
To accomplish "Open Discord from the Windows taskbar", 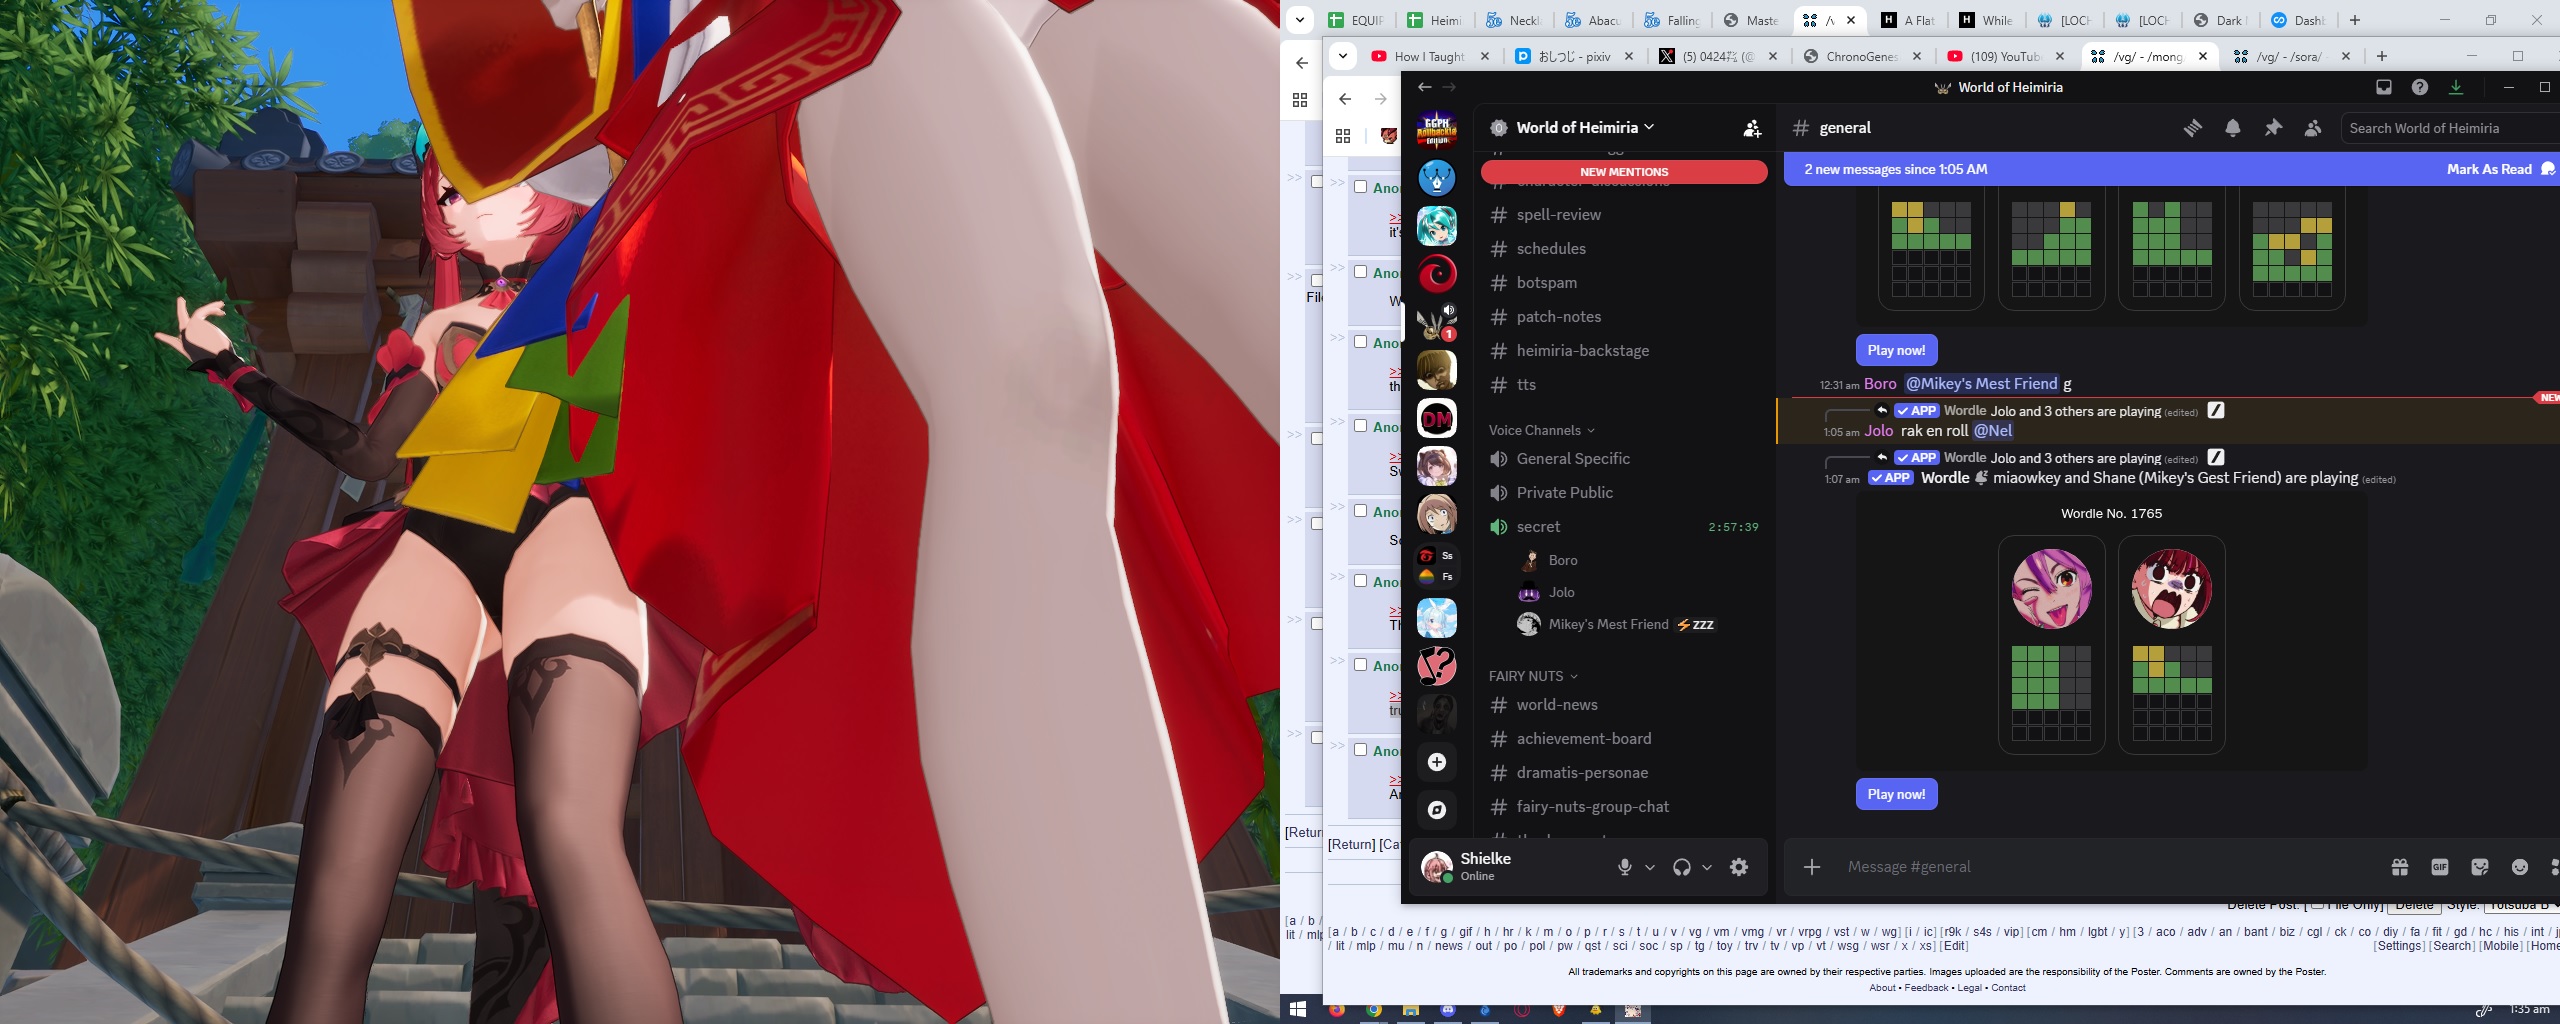I will 1448,1011.
